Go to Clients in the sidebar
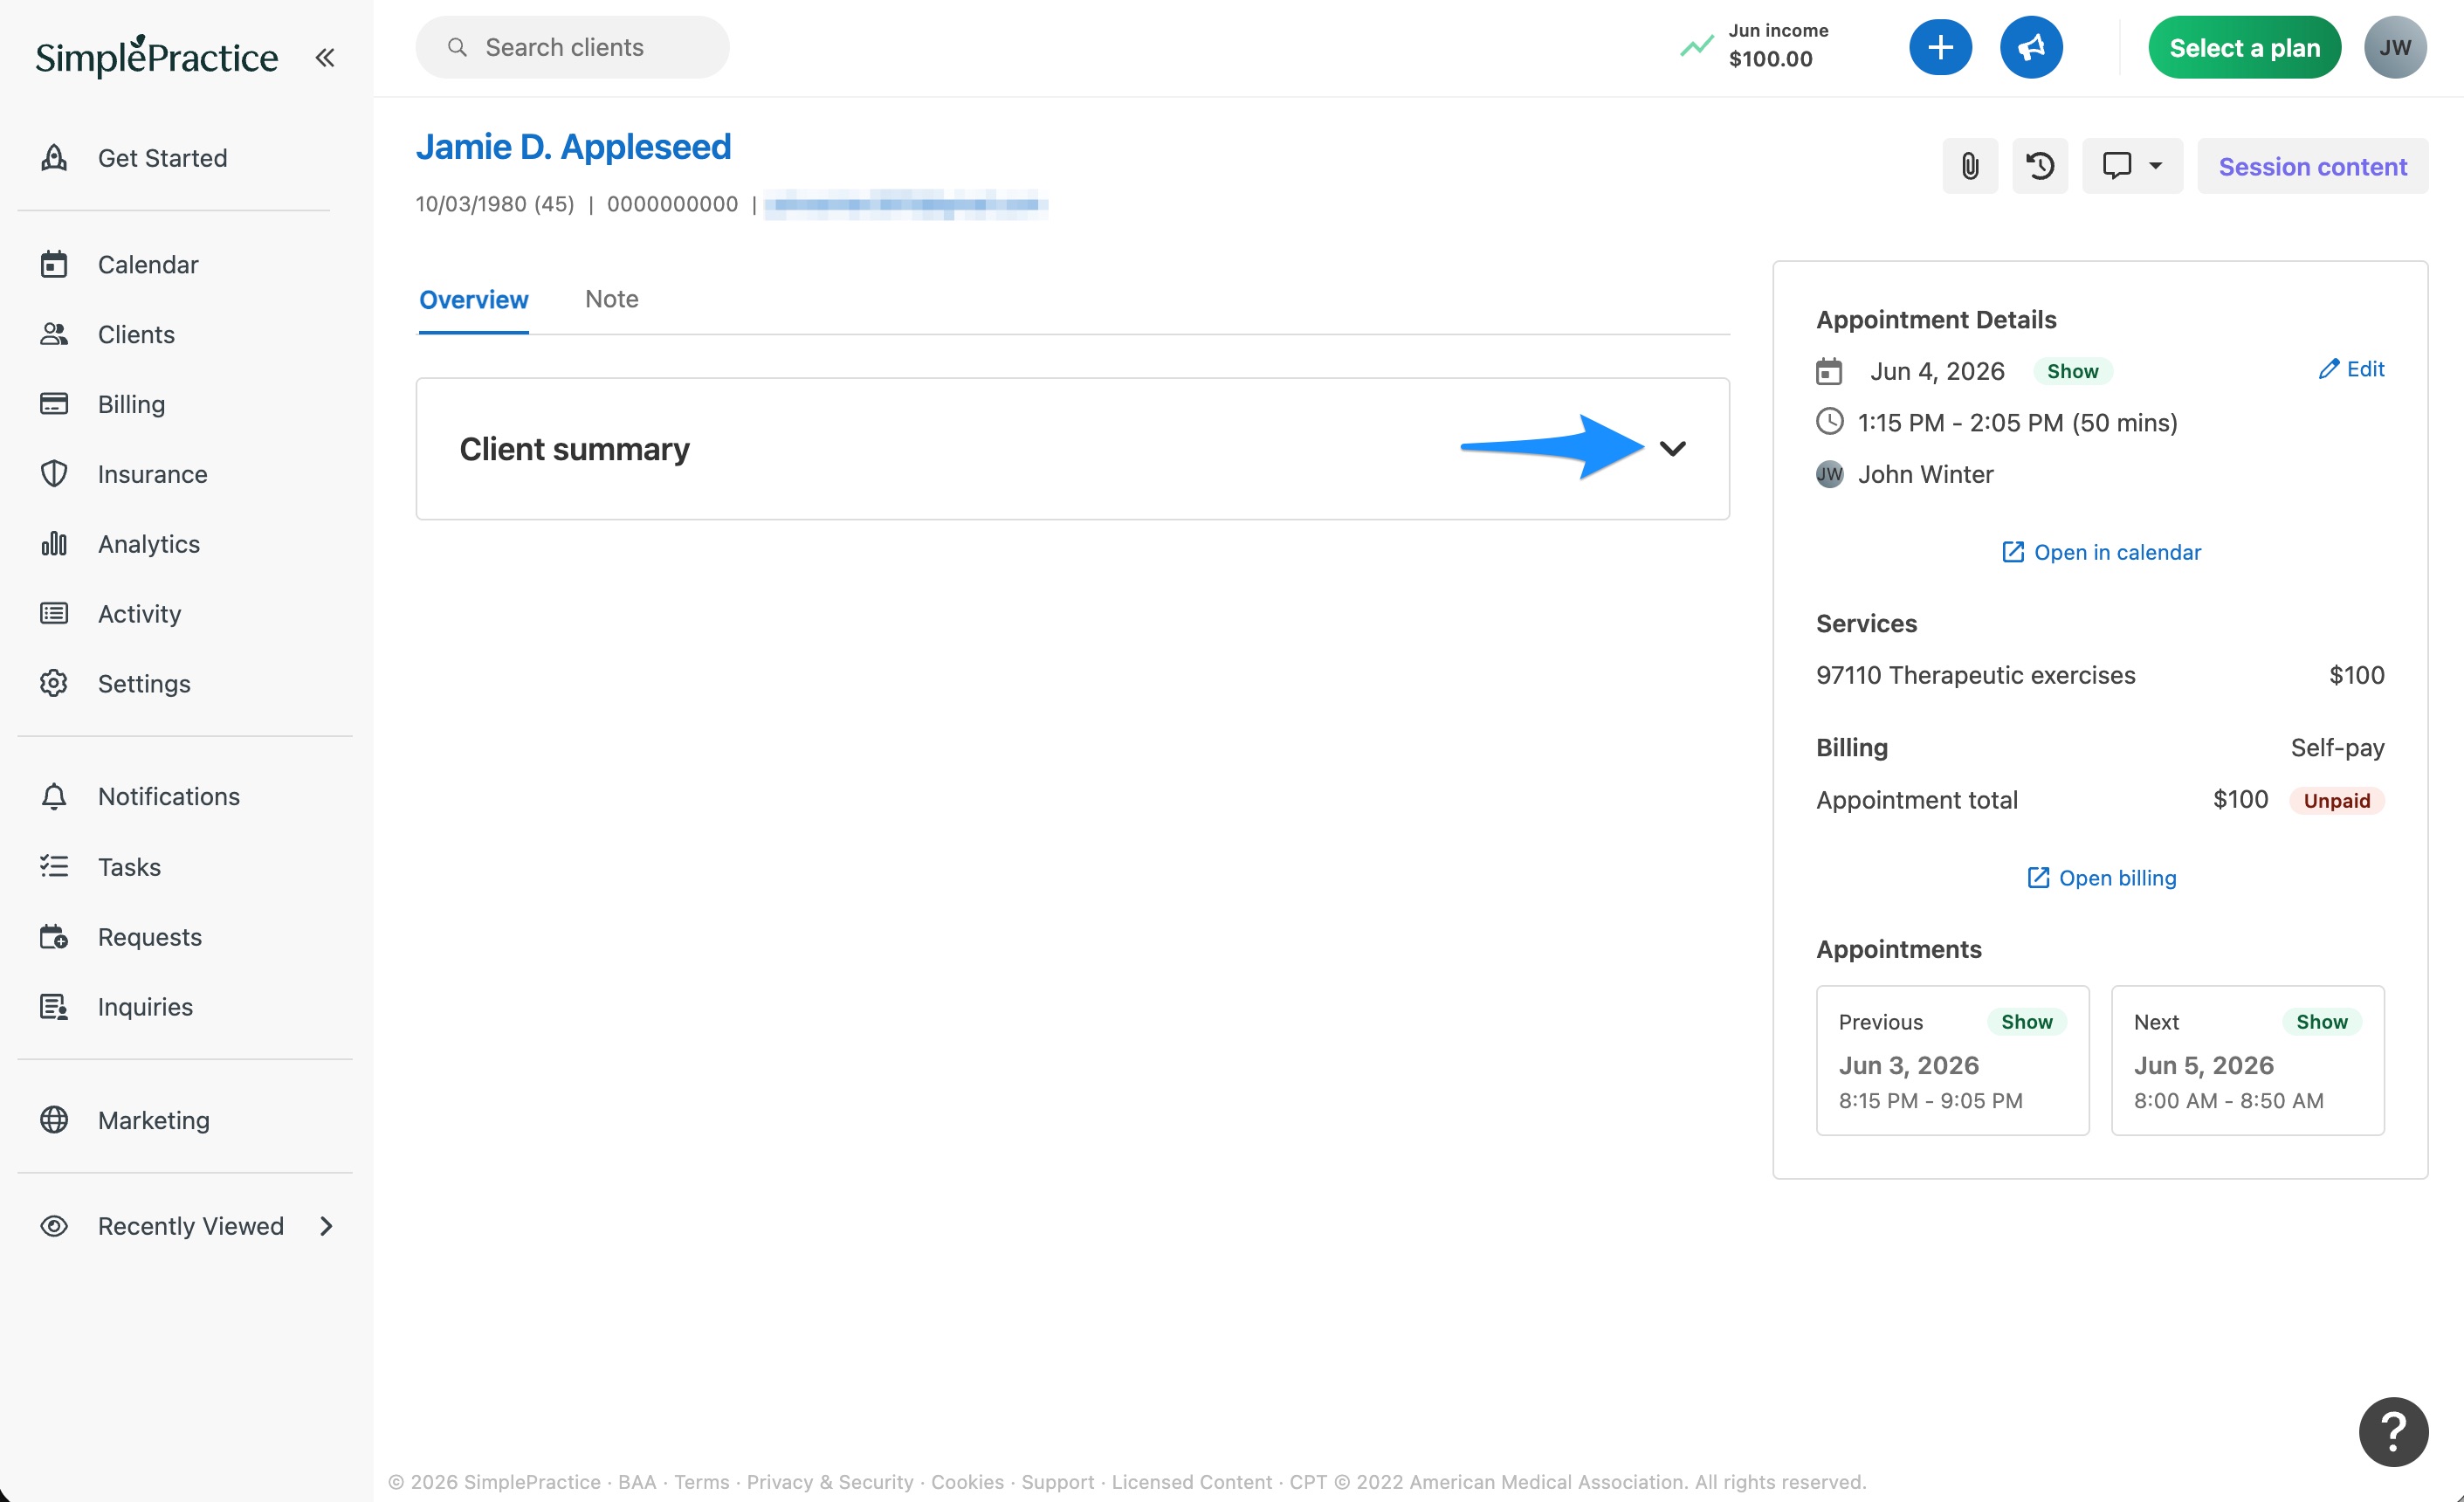The height and width of the screenshot is (1502, 2464). coord(107,334)
